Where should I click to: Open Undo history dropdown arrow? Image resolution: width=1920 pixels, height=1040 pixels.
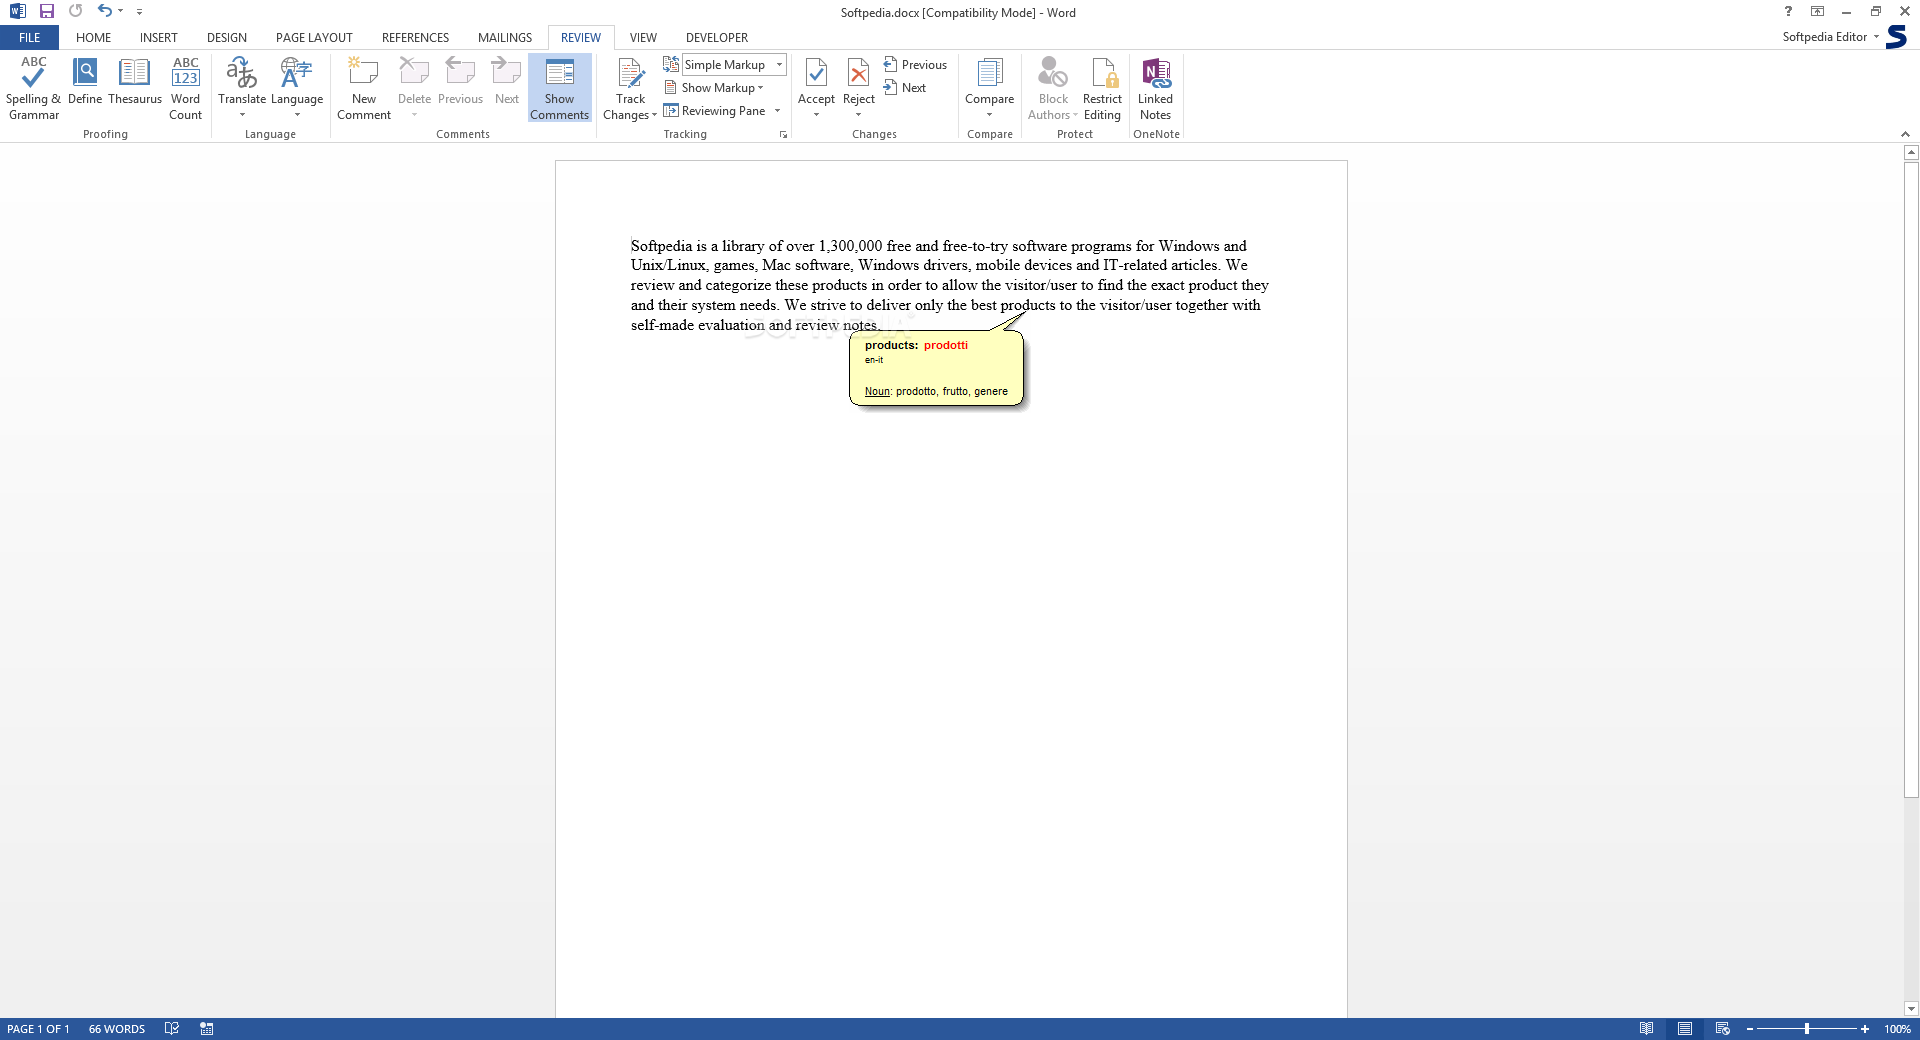tap(121, 11)
